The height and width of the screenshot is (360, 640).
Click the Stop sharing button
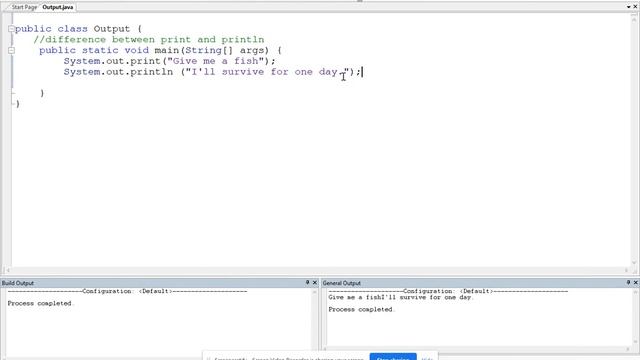(393, 357)
